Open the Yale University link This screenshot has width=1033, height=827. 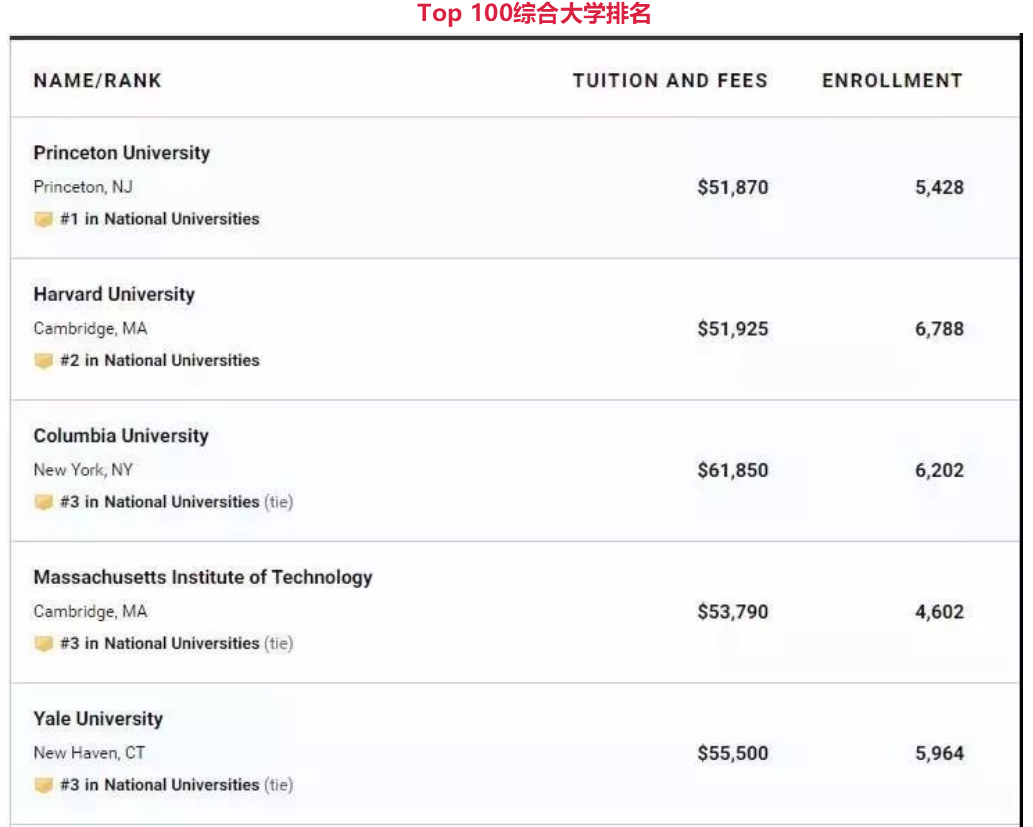coord(97,719)
